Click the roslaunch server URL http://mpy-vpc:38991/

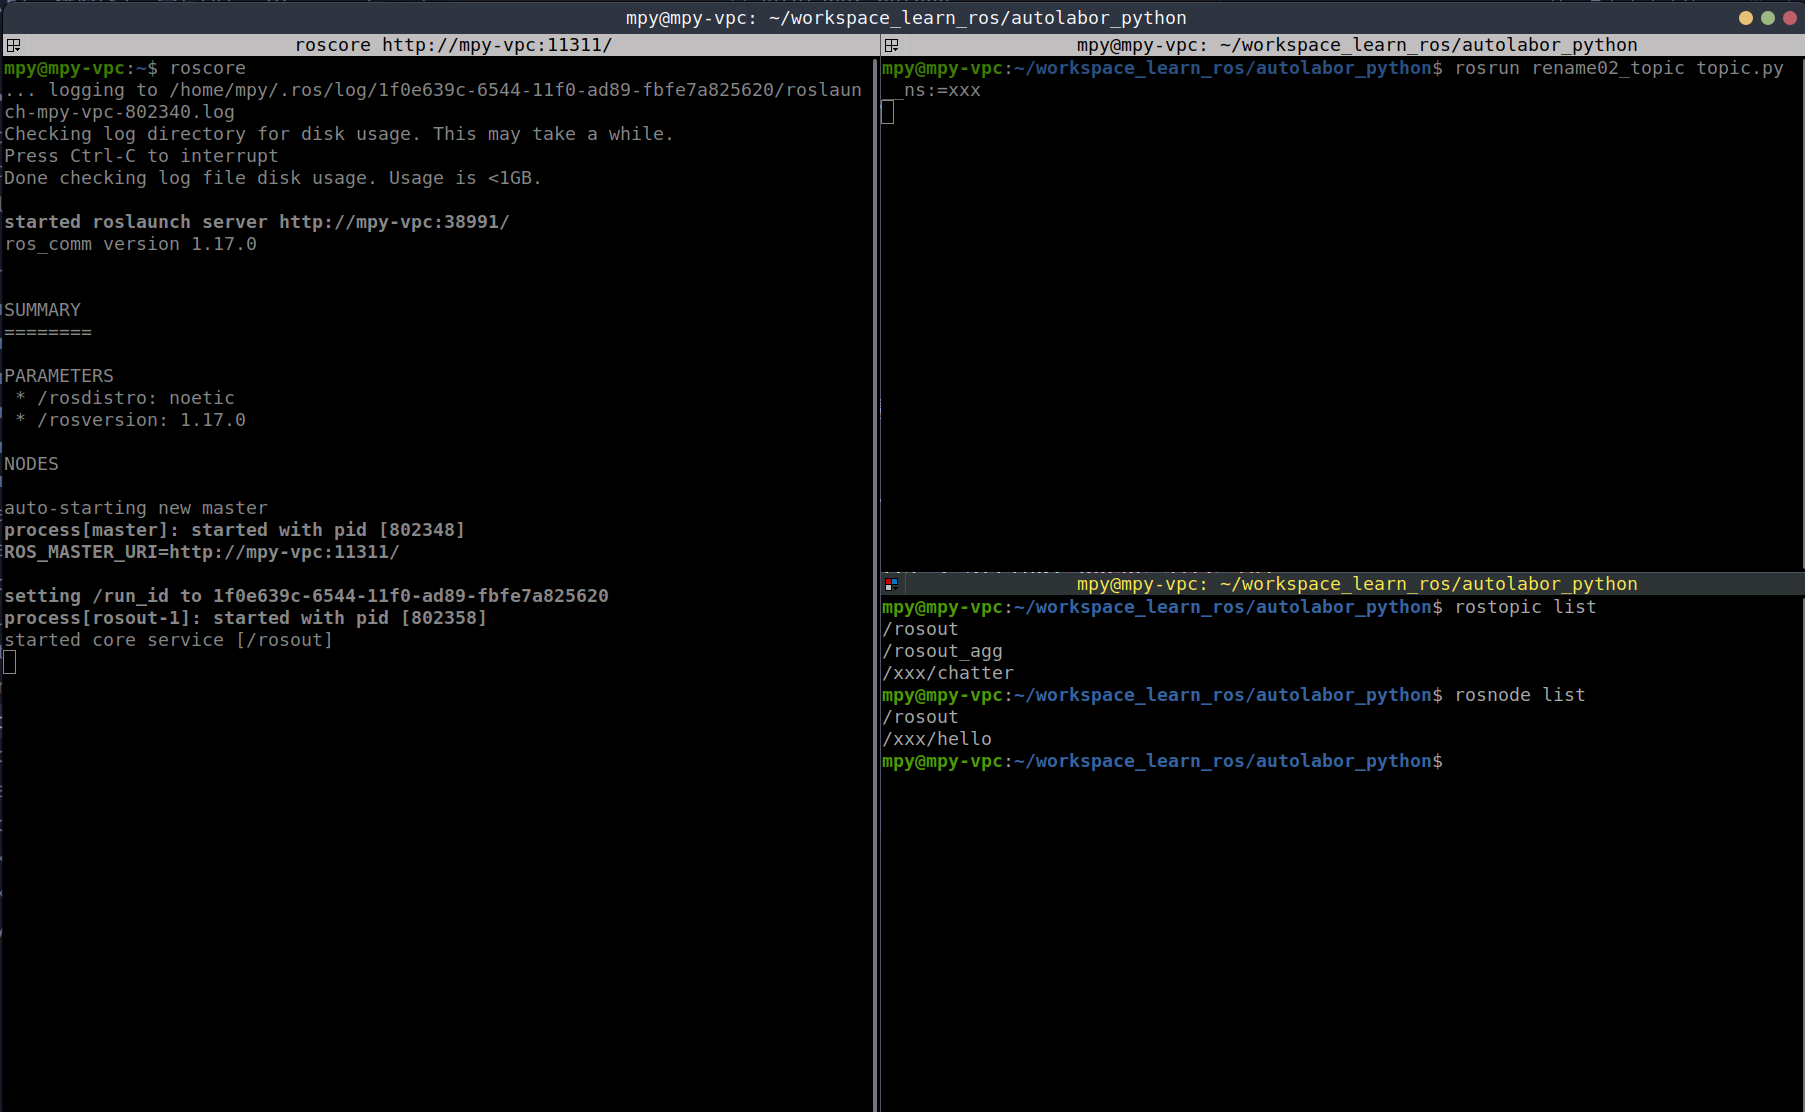tap(394, 222)
